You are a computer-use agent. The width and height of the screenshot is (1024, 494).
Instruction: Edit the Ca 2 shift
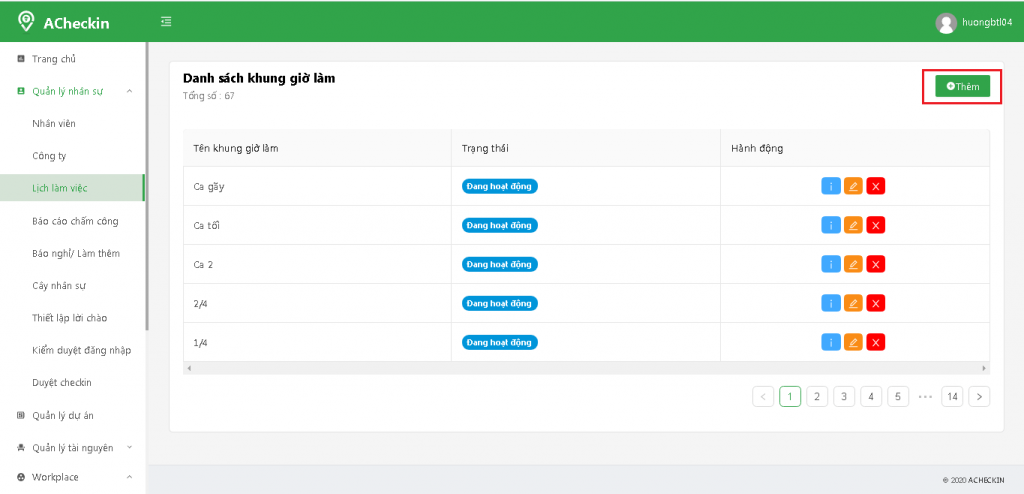[853, 264]
